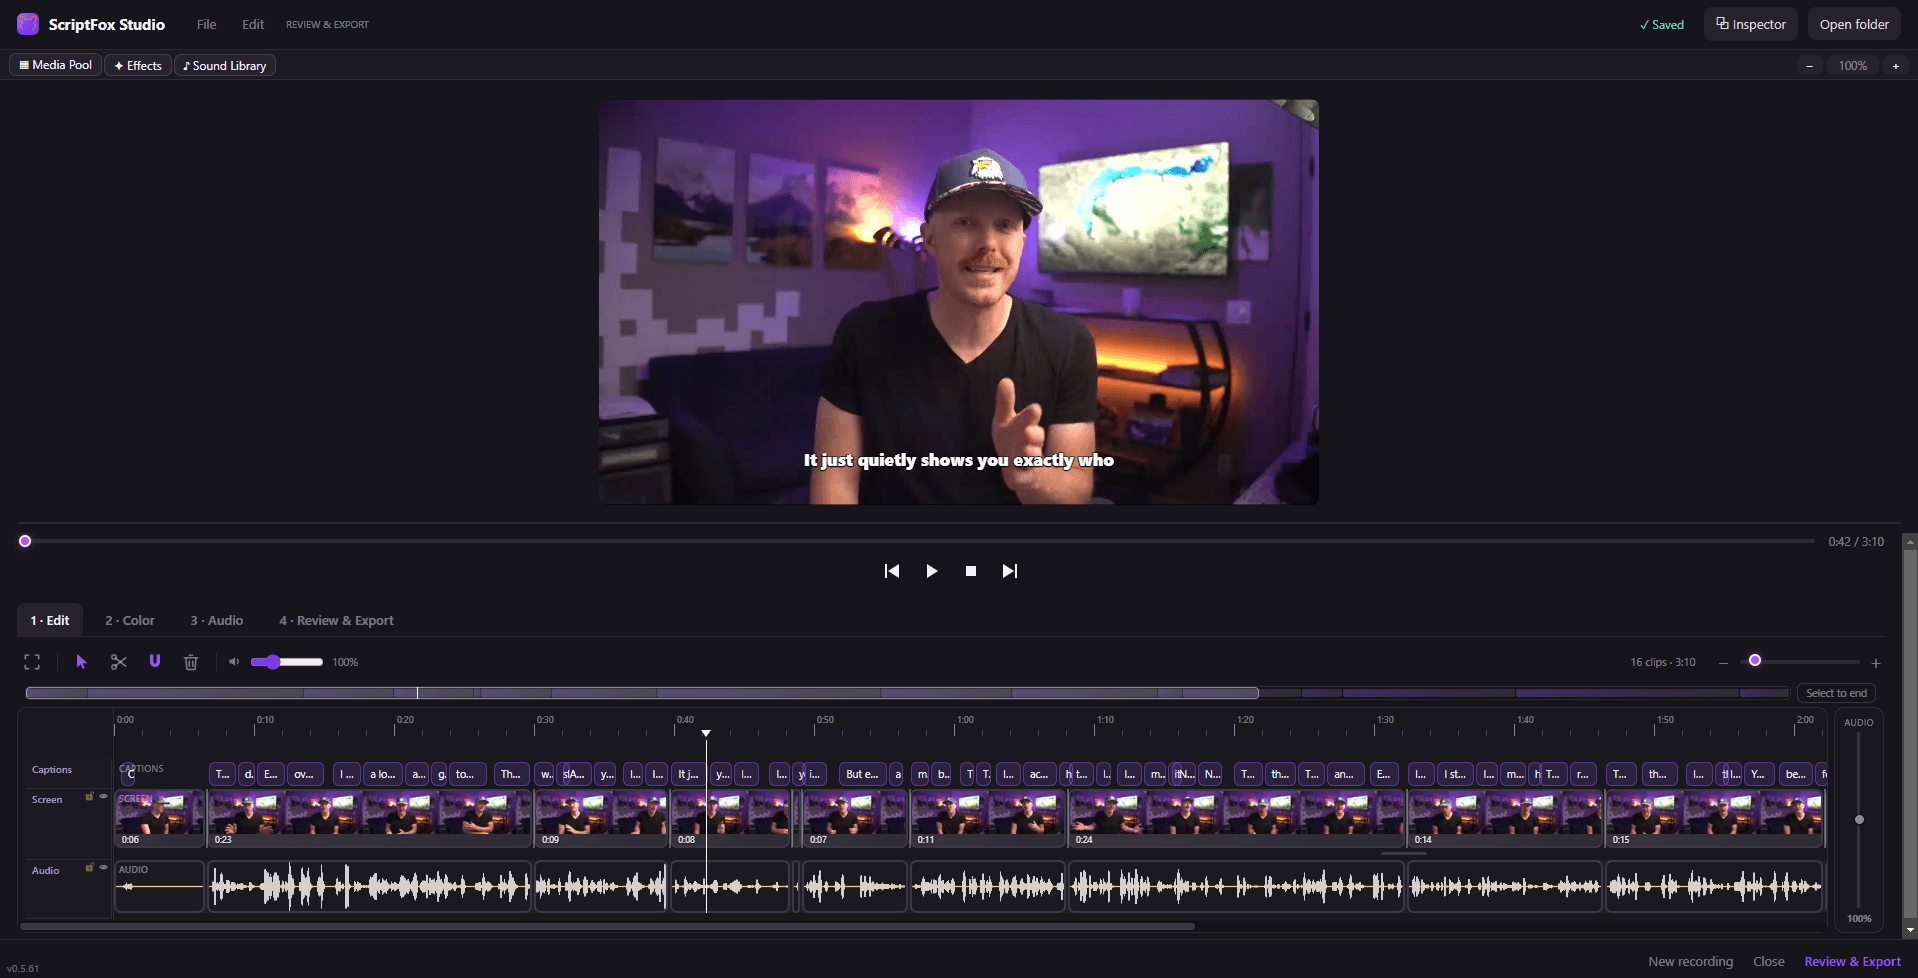Select the 0:23 screen clip

tap(369, 818)
